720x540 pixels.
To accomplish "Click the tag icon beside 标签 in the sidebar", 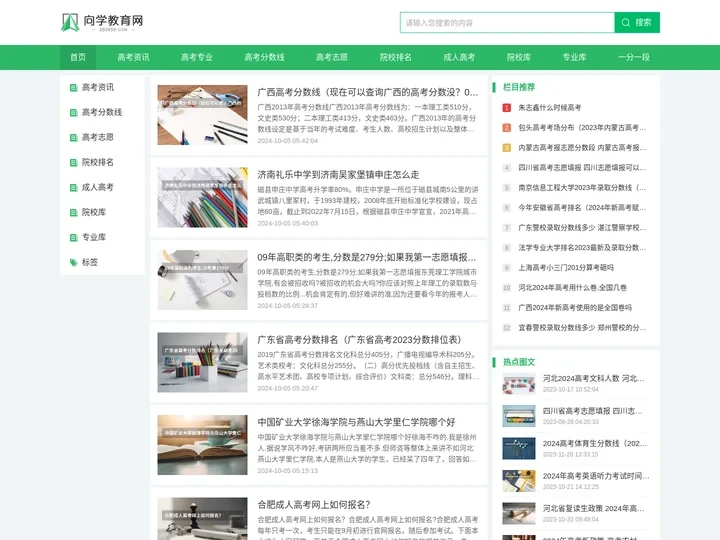I will coord(73,263).
